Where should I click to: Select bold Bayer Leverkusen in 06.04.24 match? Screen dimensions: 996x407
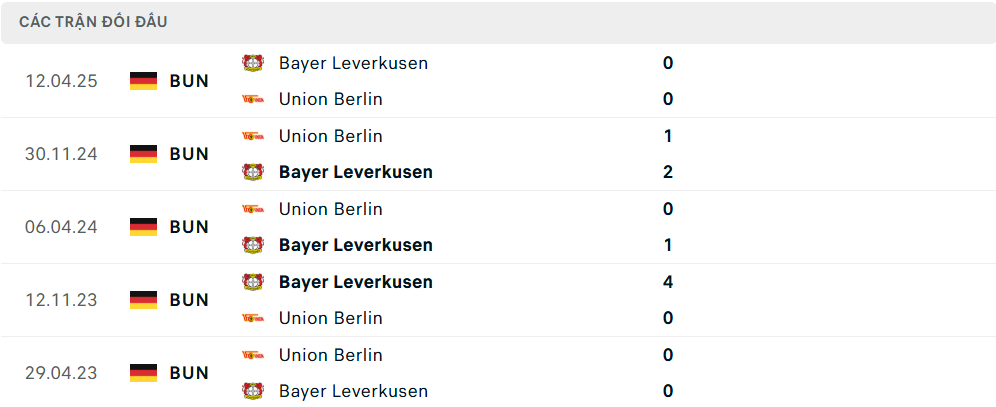355,245
